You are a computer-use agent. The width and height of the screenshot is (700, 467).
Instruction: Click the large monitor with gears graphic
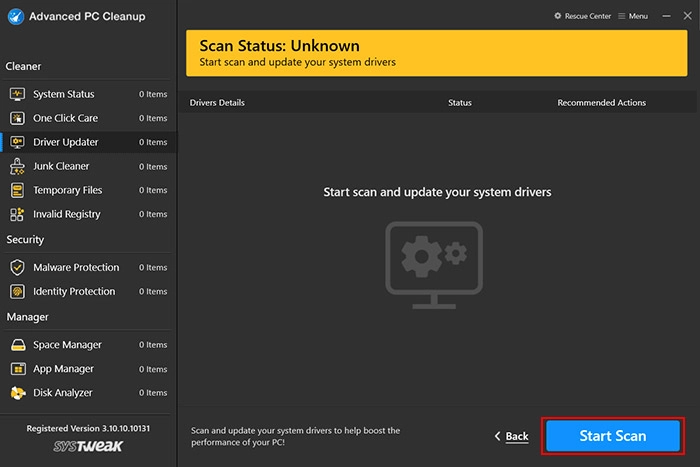tap(434, 265)
